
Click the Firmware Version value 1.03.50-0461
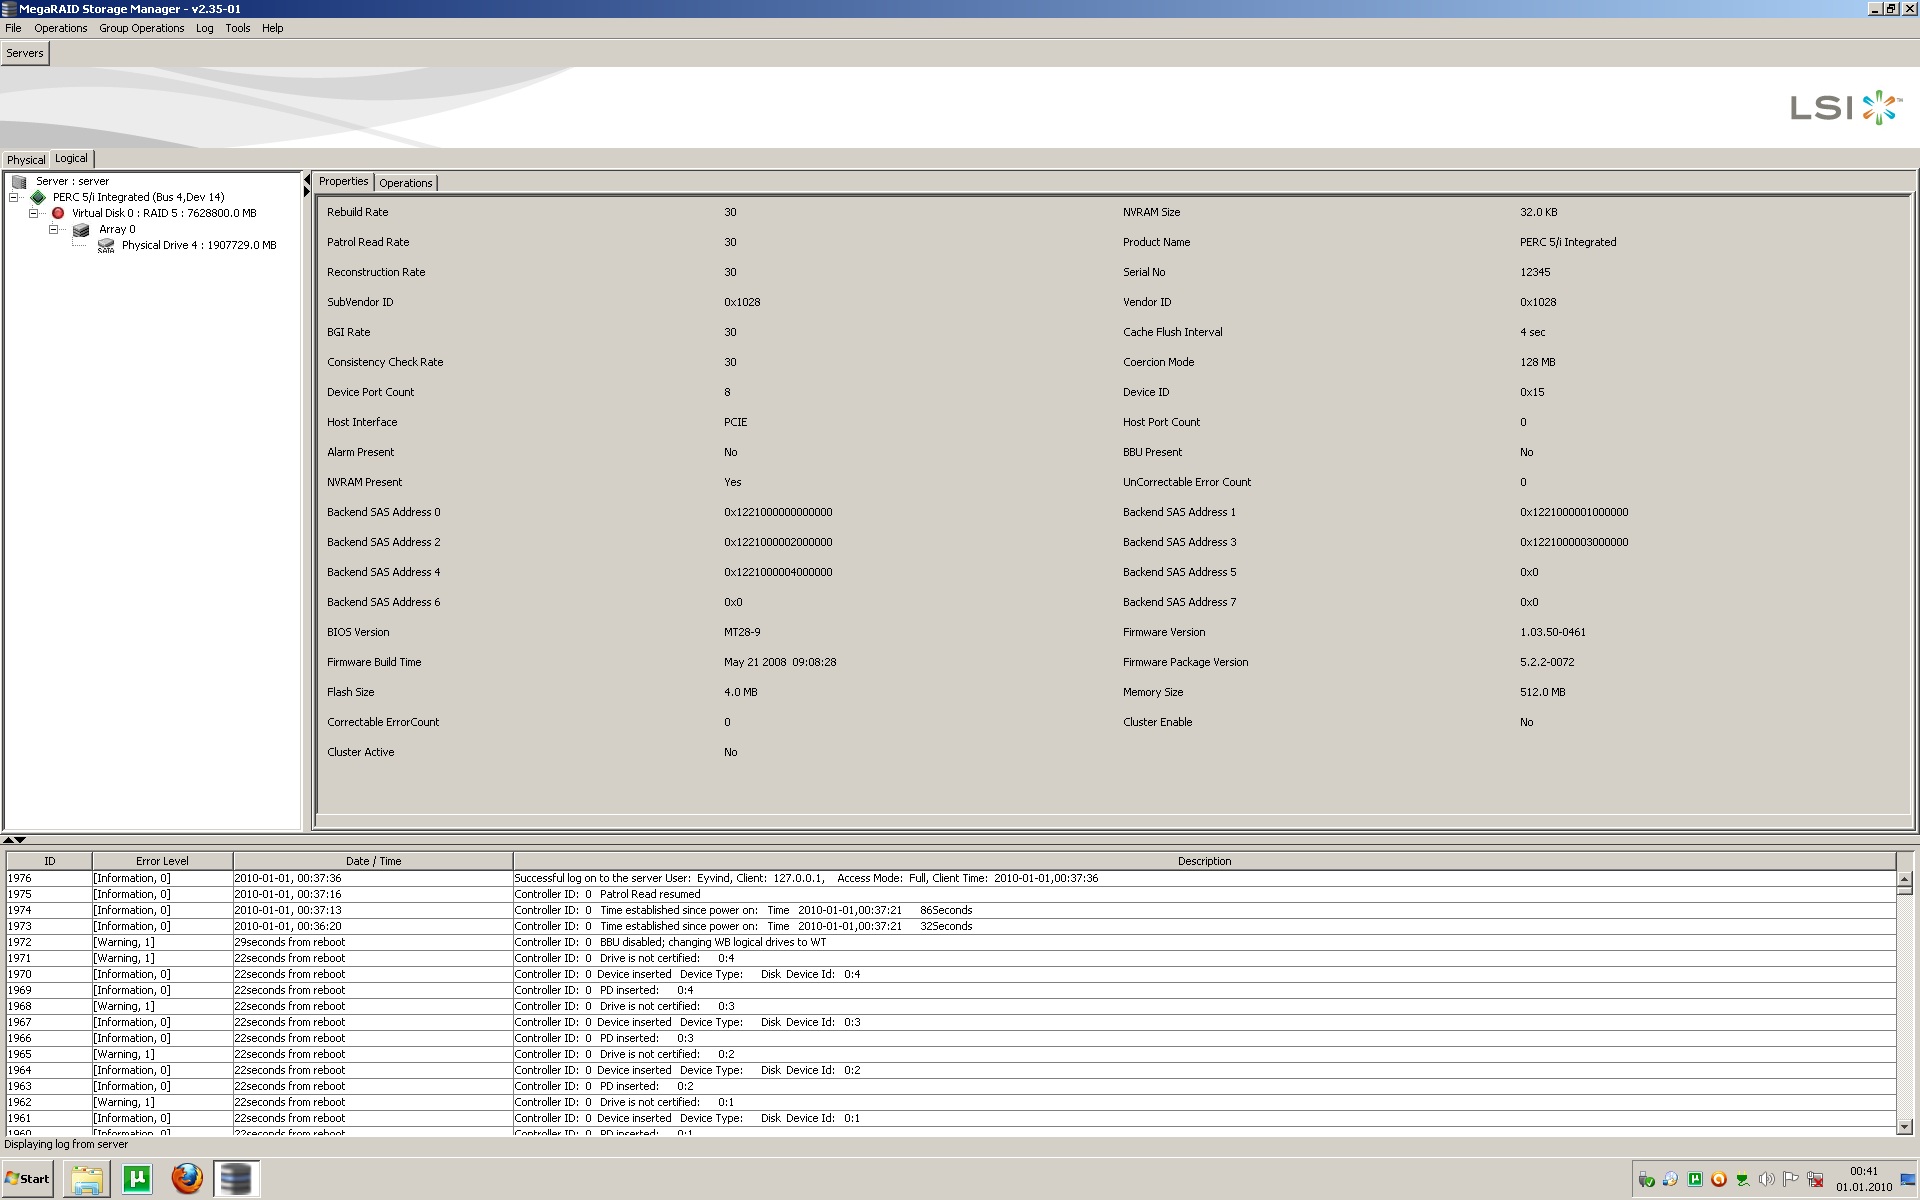1553,632
